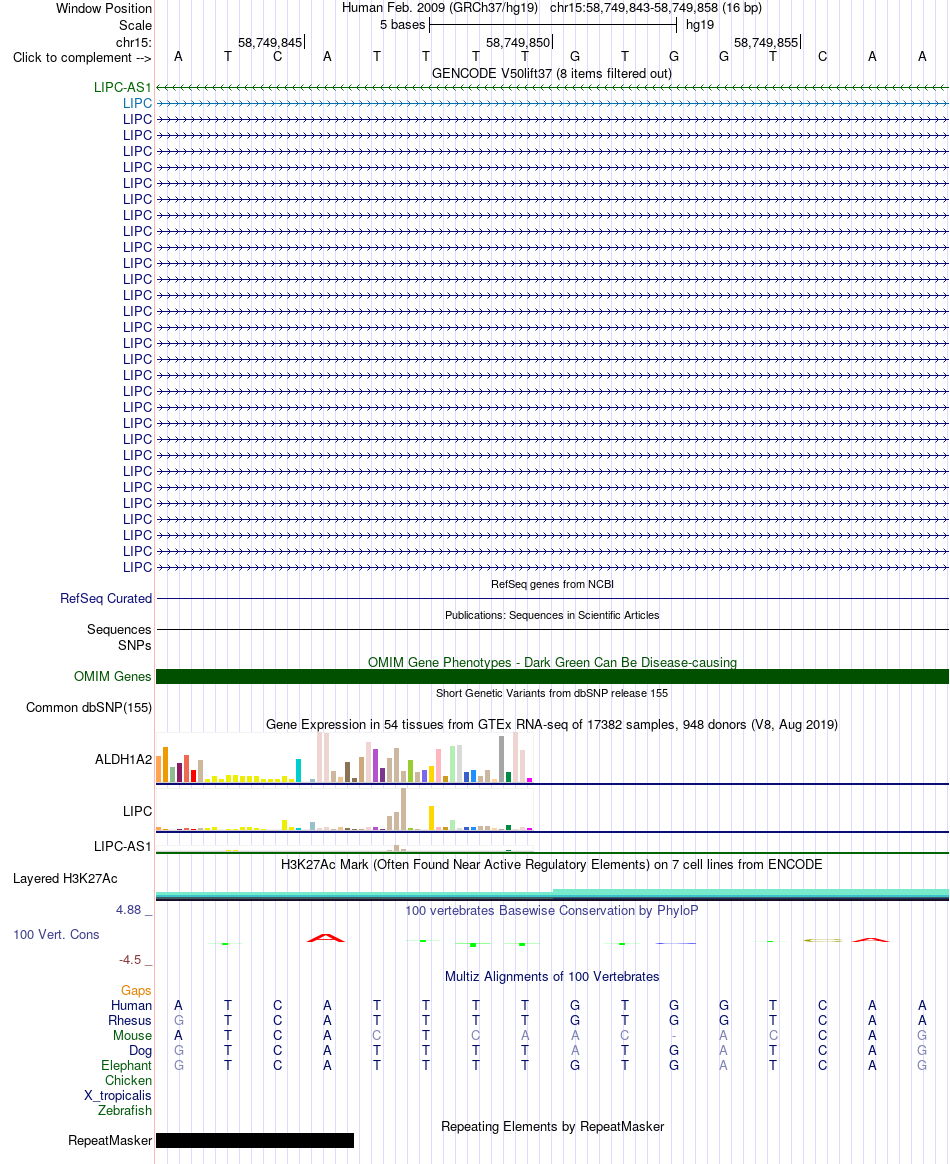950x1164 pixels.
Task: Select the Elephant alignment row label
Action: pyautogui.click(x=126, y=1066)
